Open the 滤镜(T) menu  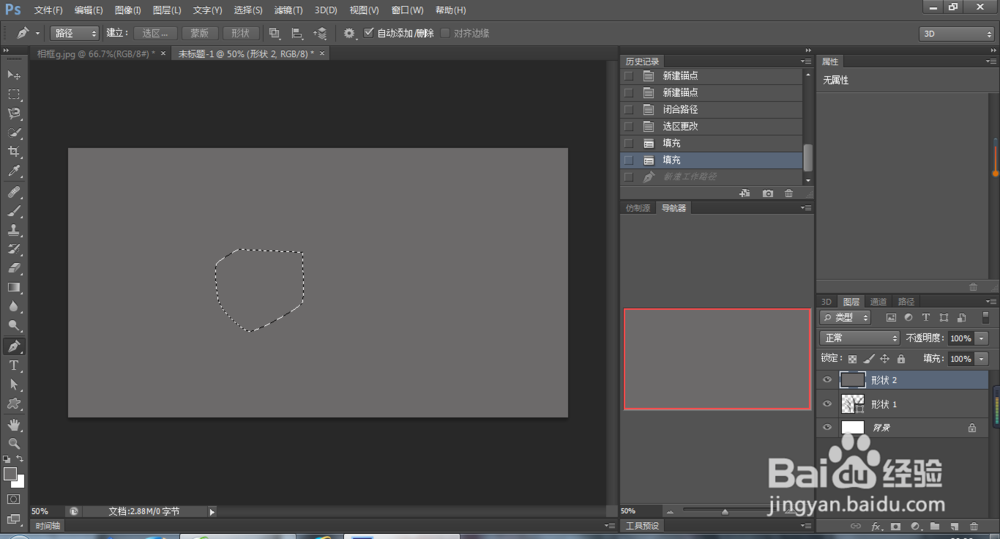point(288,10)
